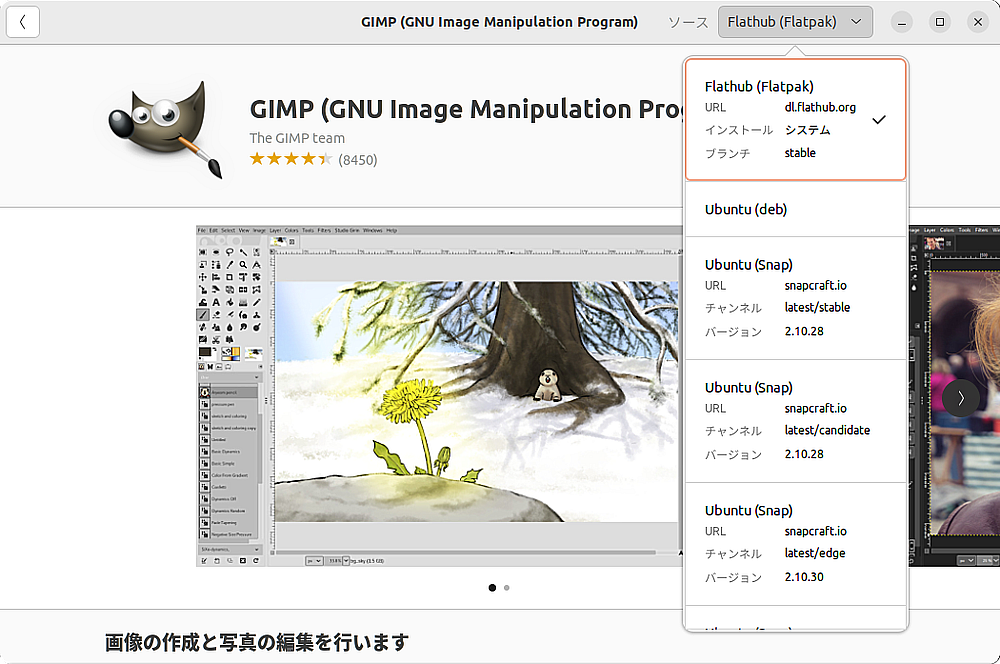Click The GIMP team developer name
The image size is (1000, 664).
click(297, 138)
